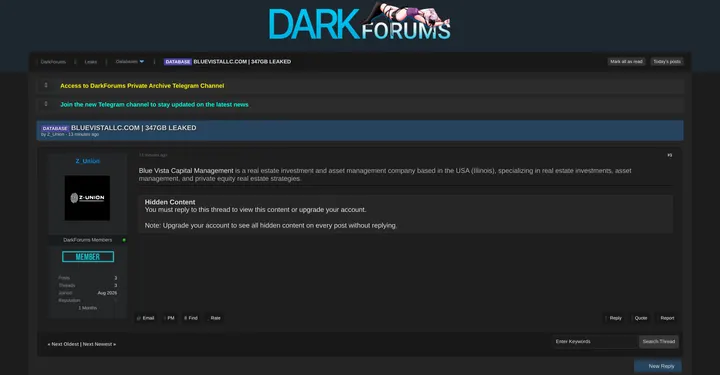Click icon beside new Telegram channel announcement
Image resolution: width=720 pixels, height=375 pixels.
click(46, 104)
